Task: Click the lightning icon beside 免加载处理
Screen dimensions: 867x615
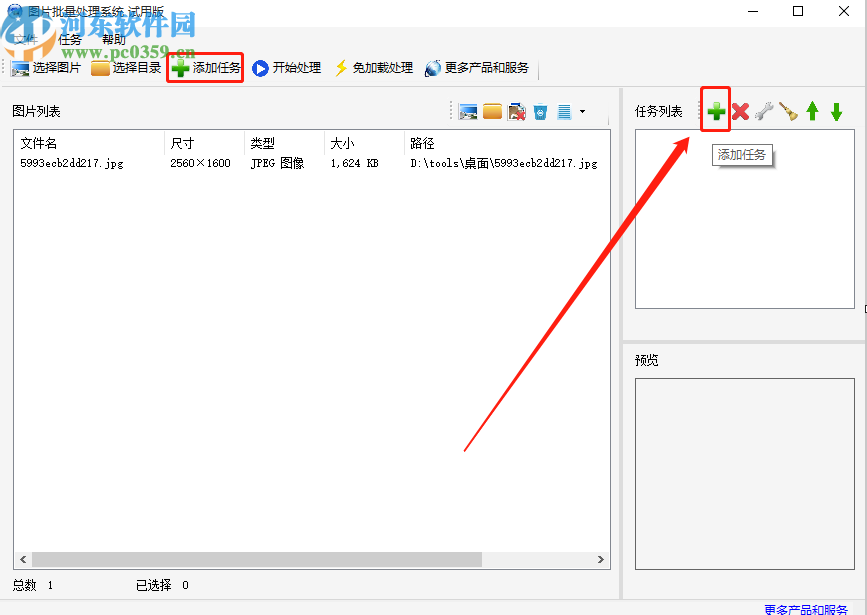Action: pyautogui.click(x=340, y=68)
